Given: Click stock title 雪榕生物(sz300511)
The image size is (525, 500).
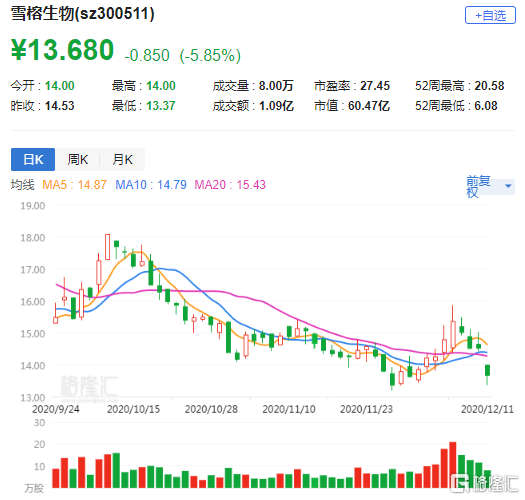Looking at the screenshot, I should tap(82, 14).
